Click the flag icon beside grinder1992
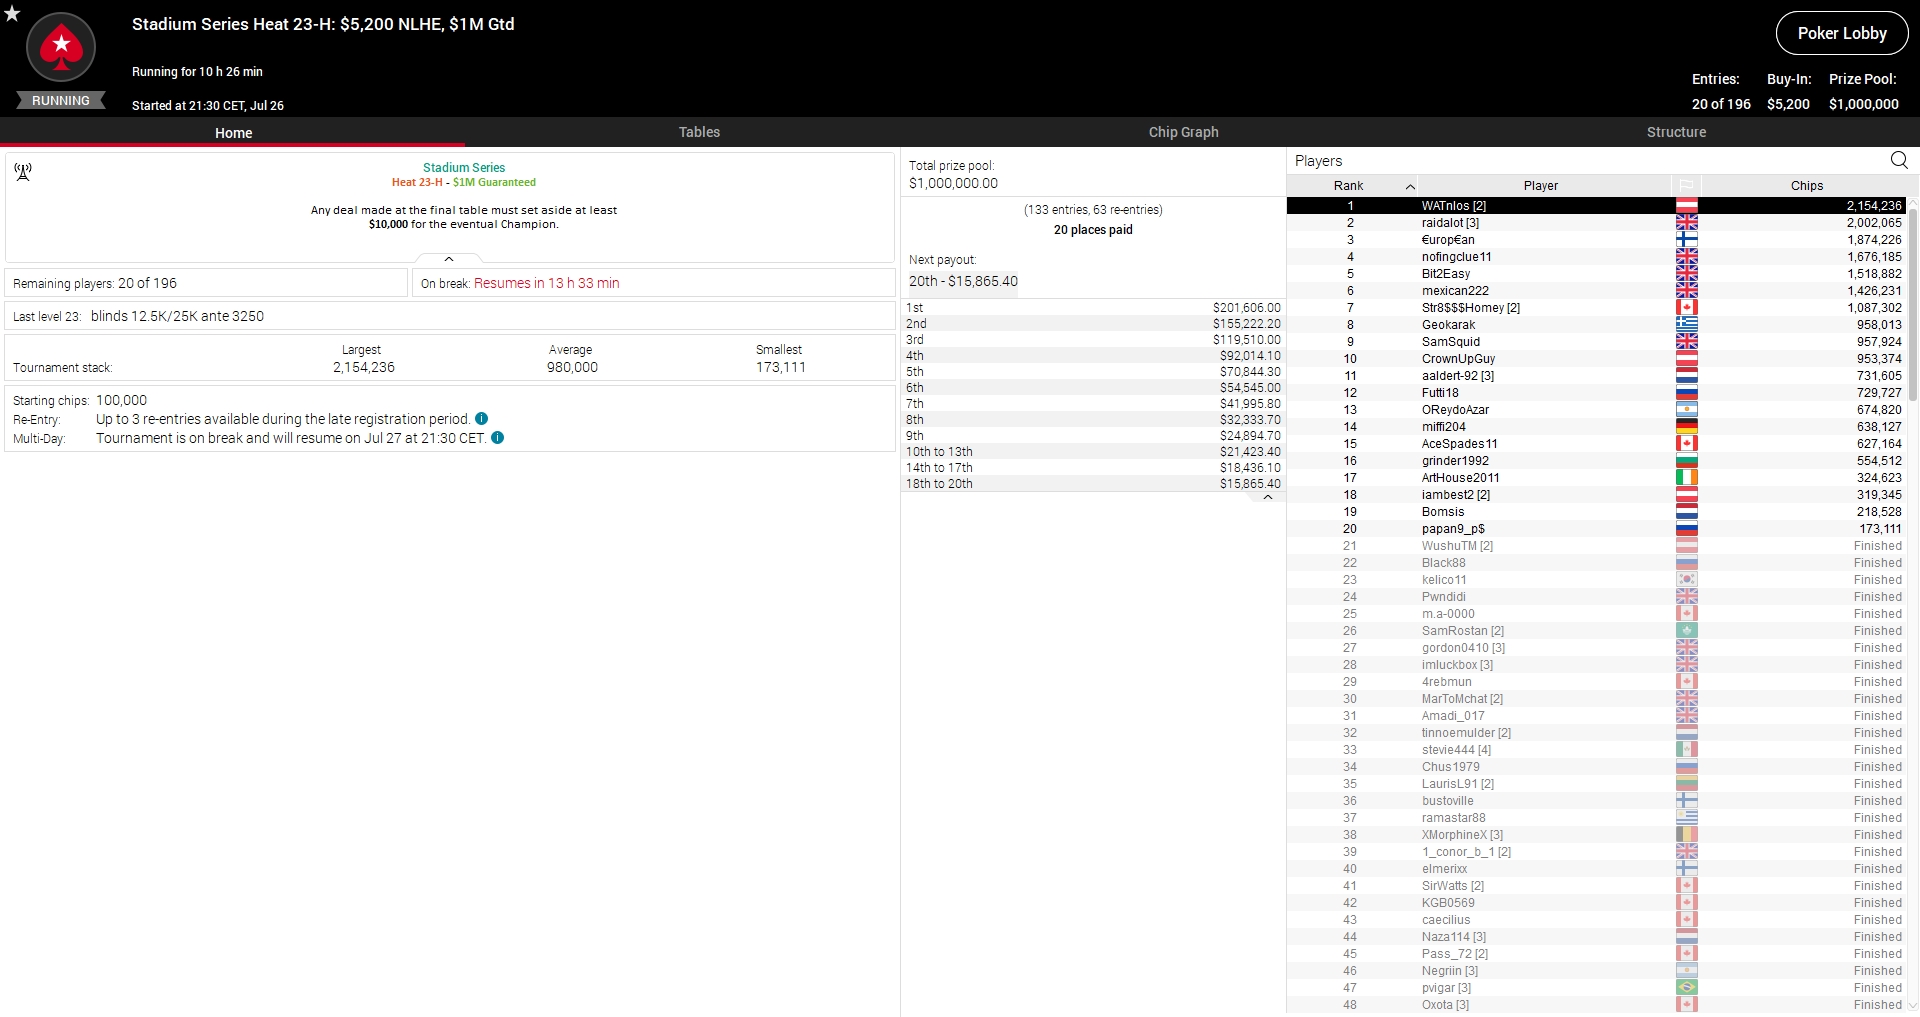 click(1686, 461)
